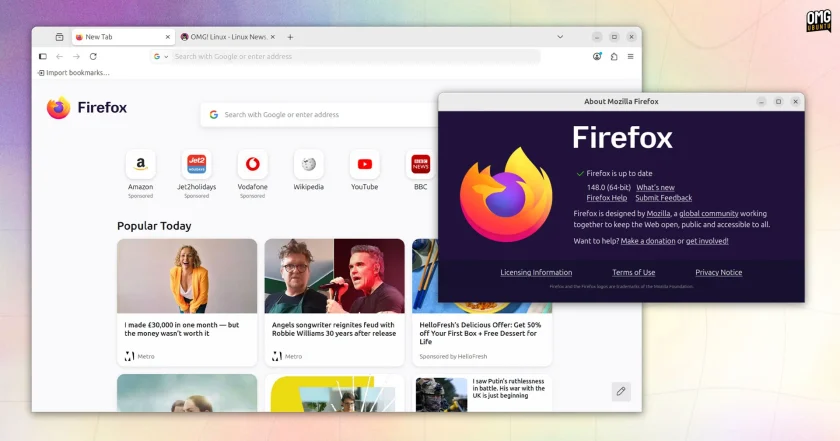Screen dimensions: 840x441
Task: Open the Extensions puzzle icon
Action: (x=614, y=56)
